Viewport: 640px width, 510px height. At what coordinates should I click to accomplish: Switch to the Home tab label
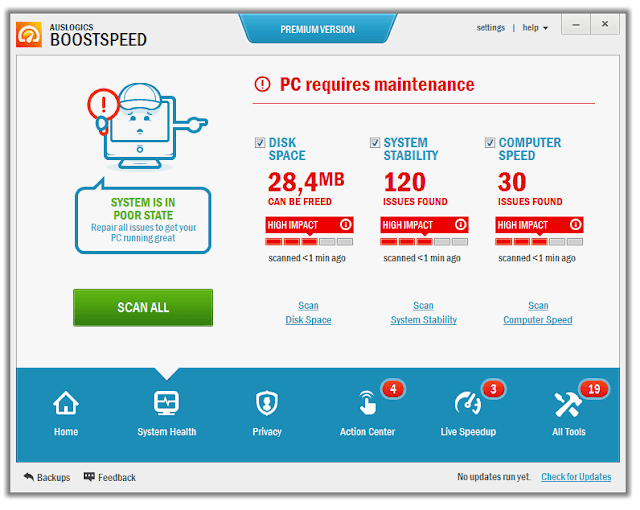66,432
